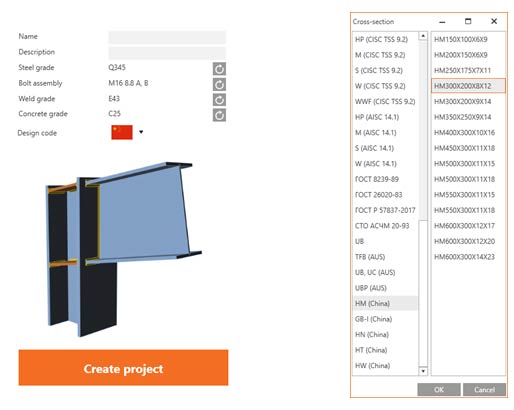Click the China flag design code icon
Screen dimensions: 514x410
click(122, 132)
